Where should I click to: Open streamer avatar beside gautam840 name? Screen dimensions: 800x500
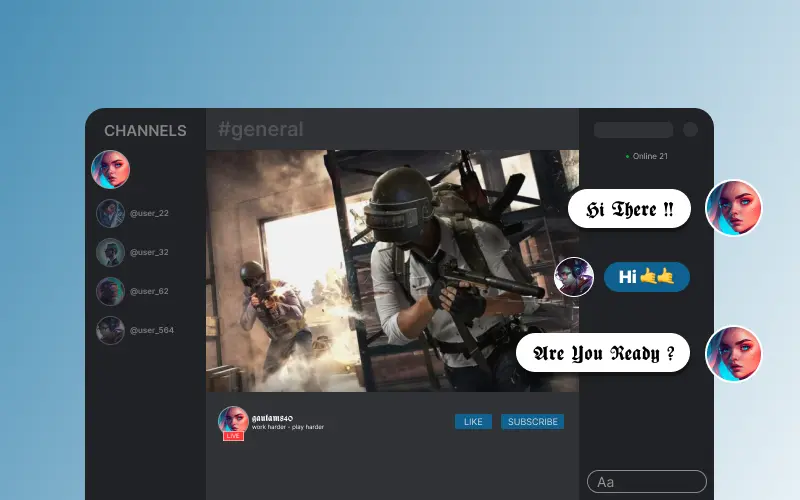(233, 420)
